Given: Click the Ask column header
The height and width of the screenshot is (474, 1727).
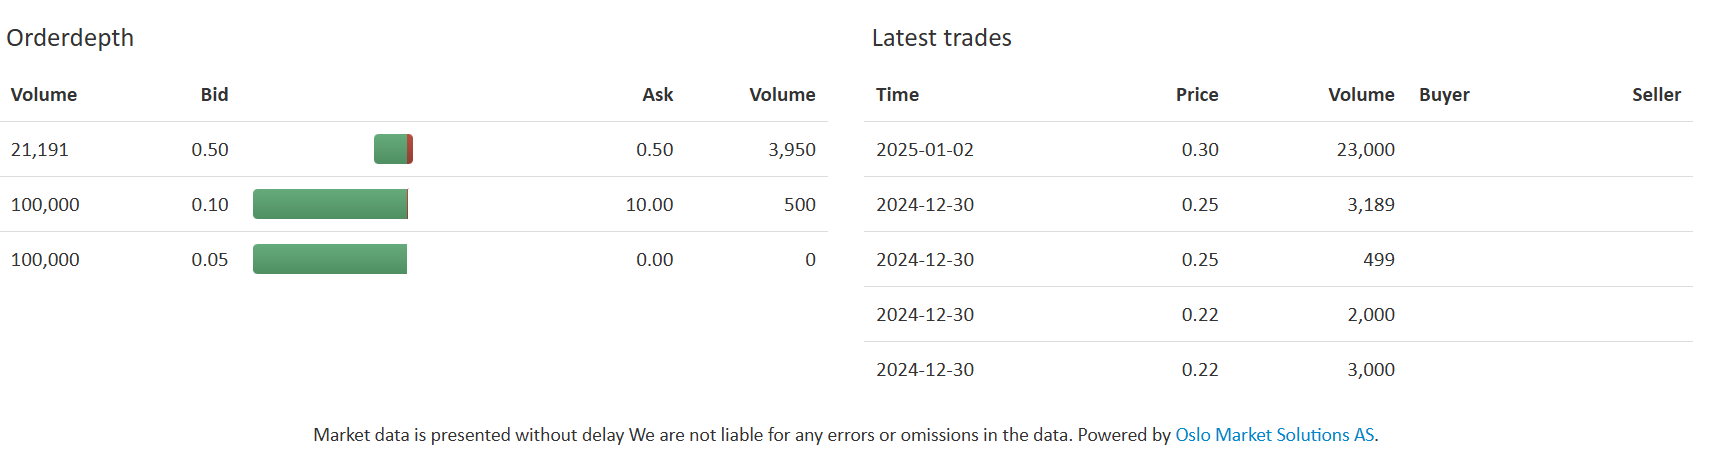Looking at the screenshot, I should point(657,95).
